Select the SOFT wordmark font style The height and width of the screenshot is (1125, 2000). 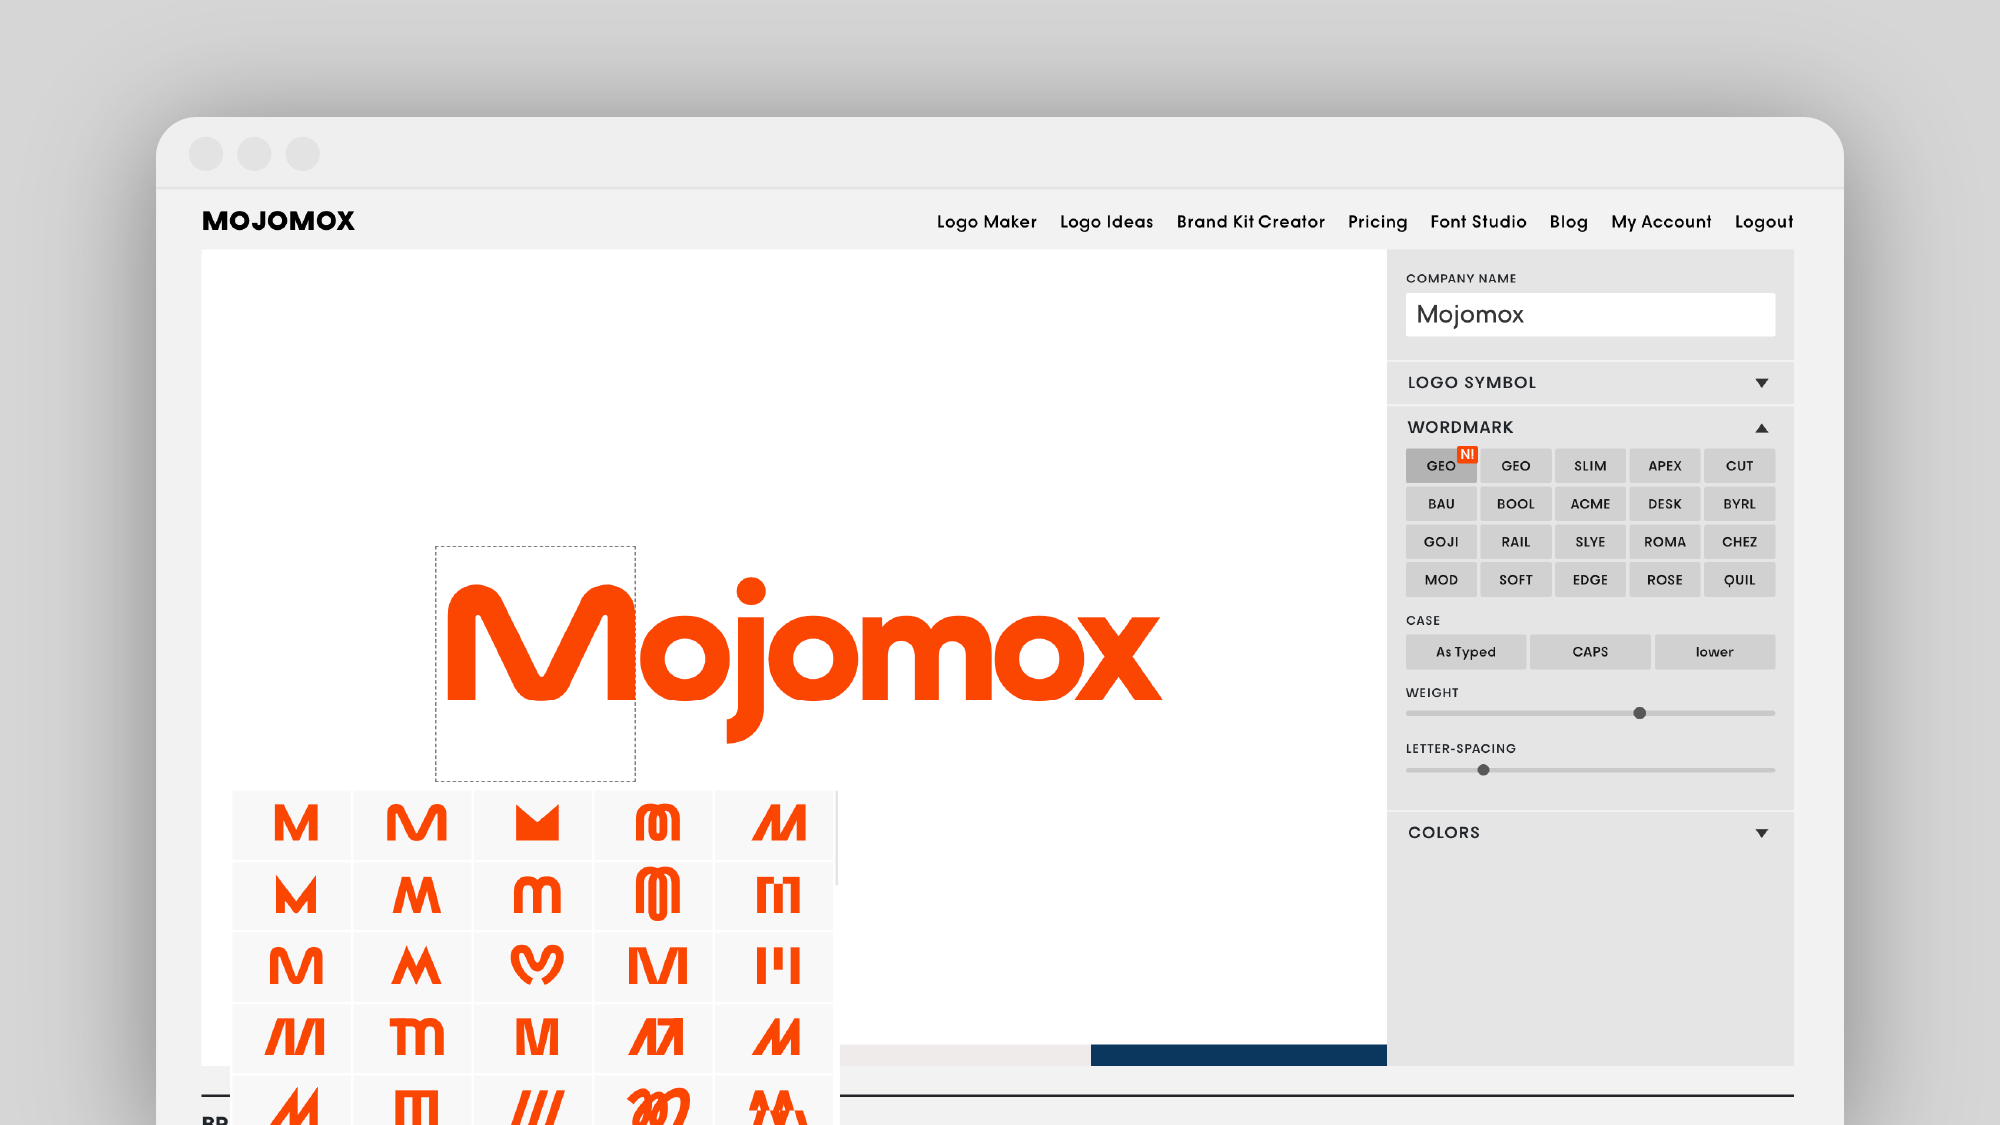(x=1515, y=578)
